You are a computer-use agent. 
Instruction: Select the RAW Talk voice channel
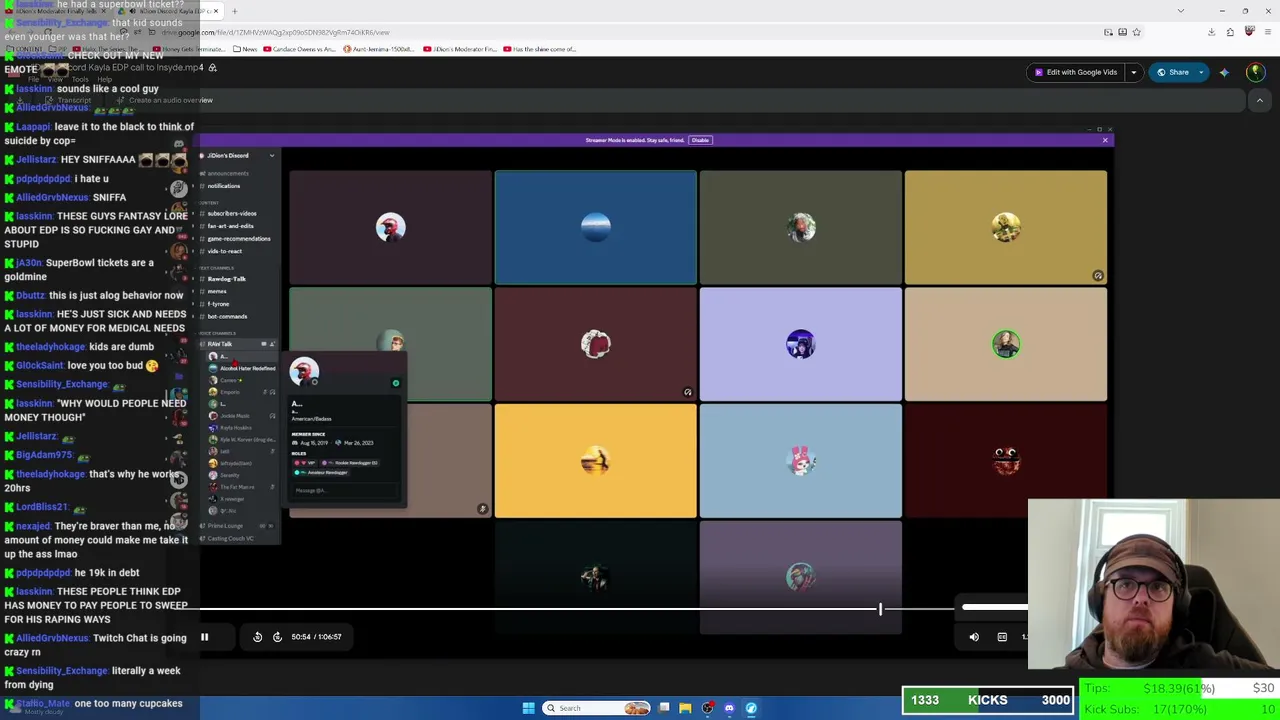click(220, 344)
